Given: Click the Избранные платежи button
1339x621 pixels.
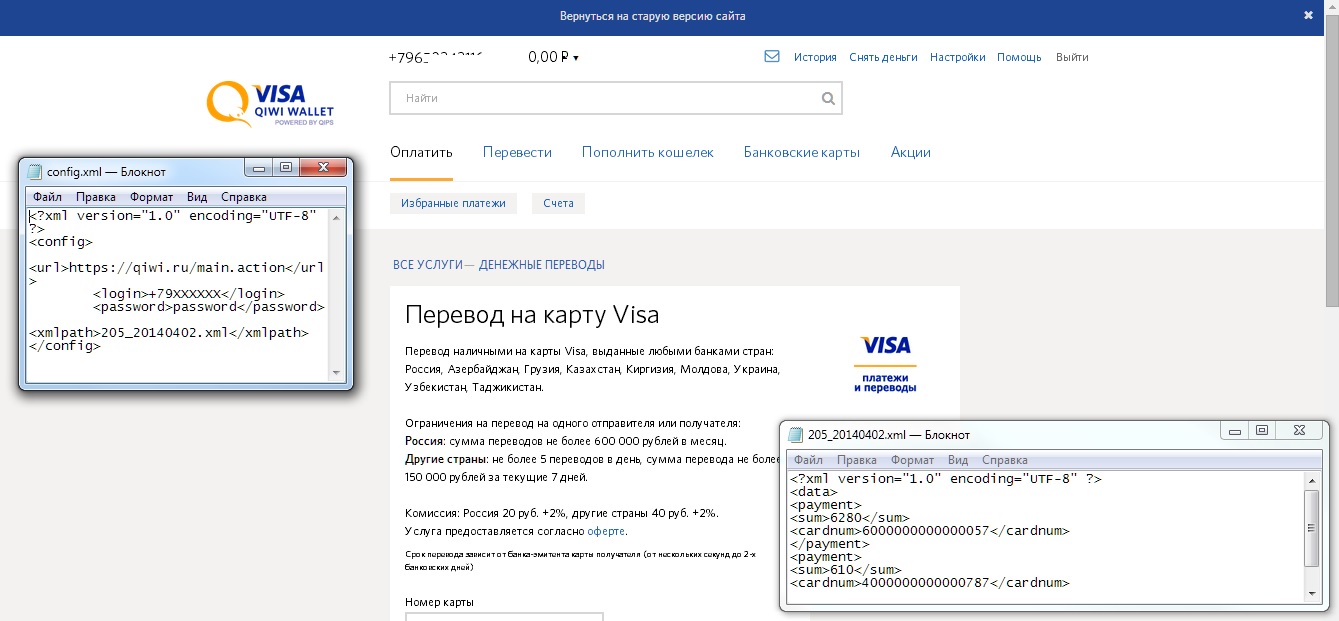Looking at the screenshot, I should 453,203.
